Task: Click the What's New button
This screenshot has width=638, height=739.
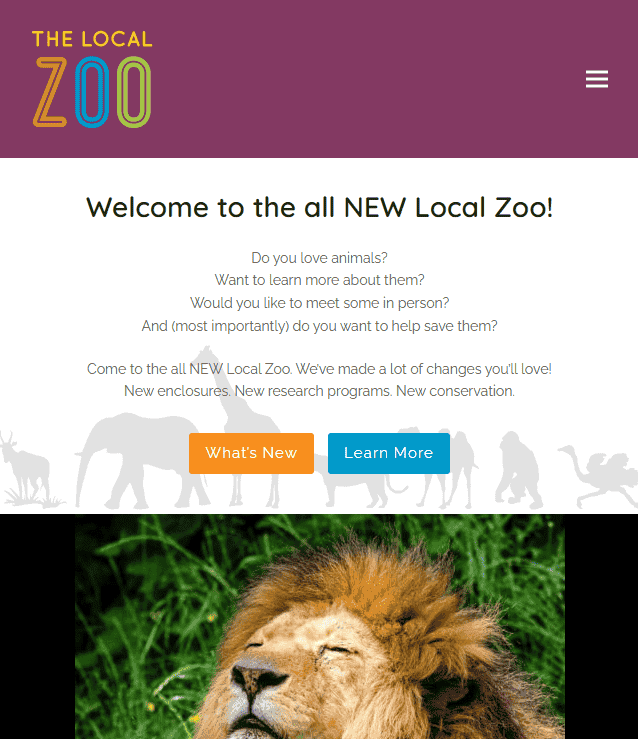Action: 251,453
